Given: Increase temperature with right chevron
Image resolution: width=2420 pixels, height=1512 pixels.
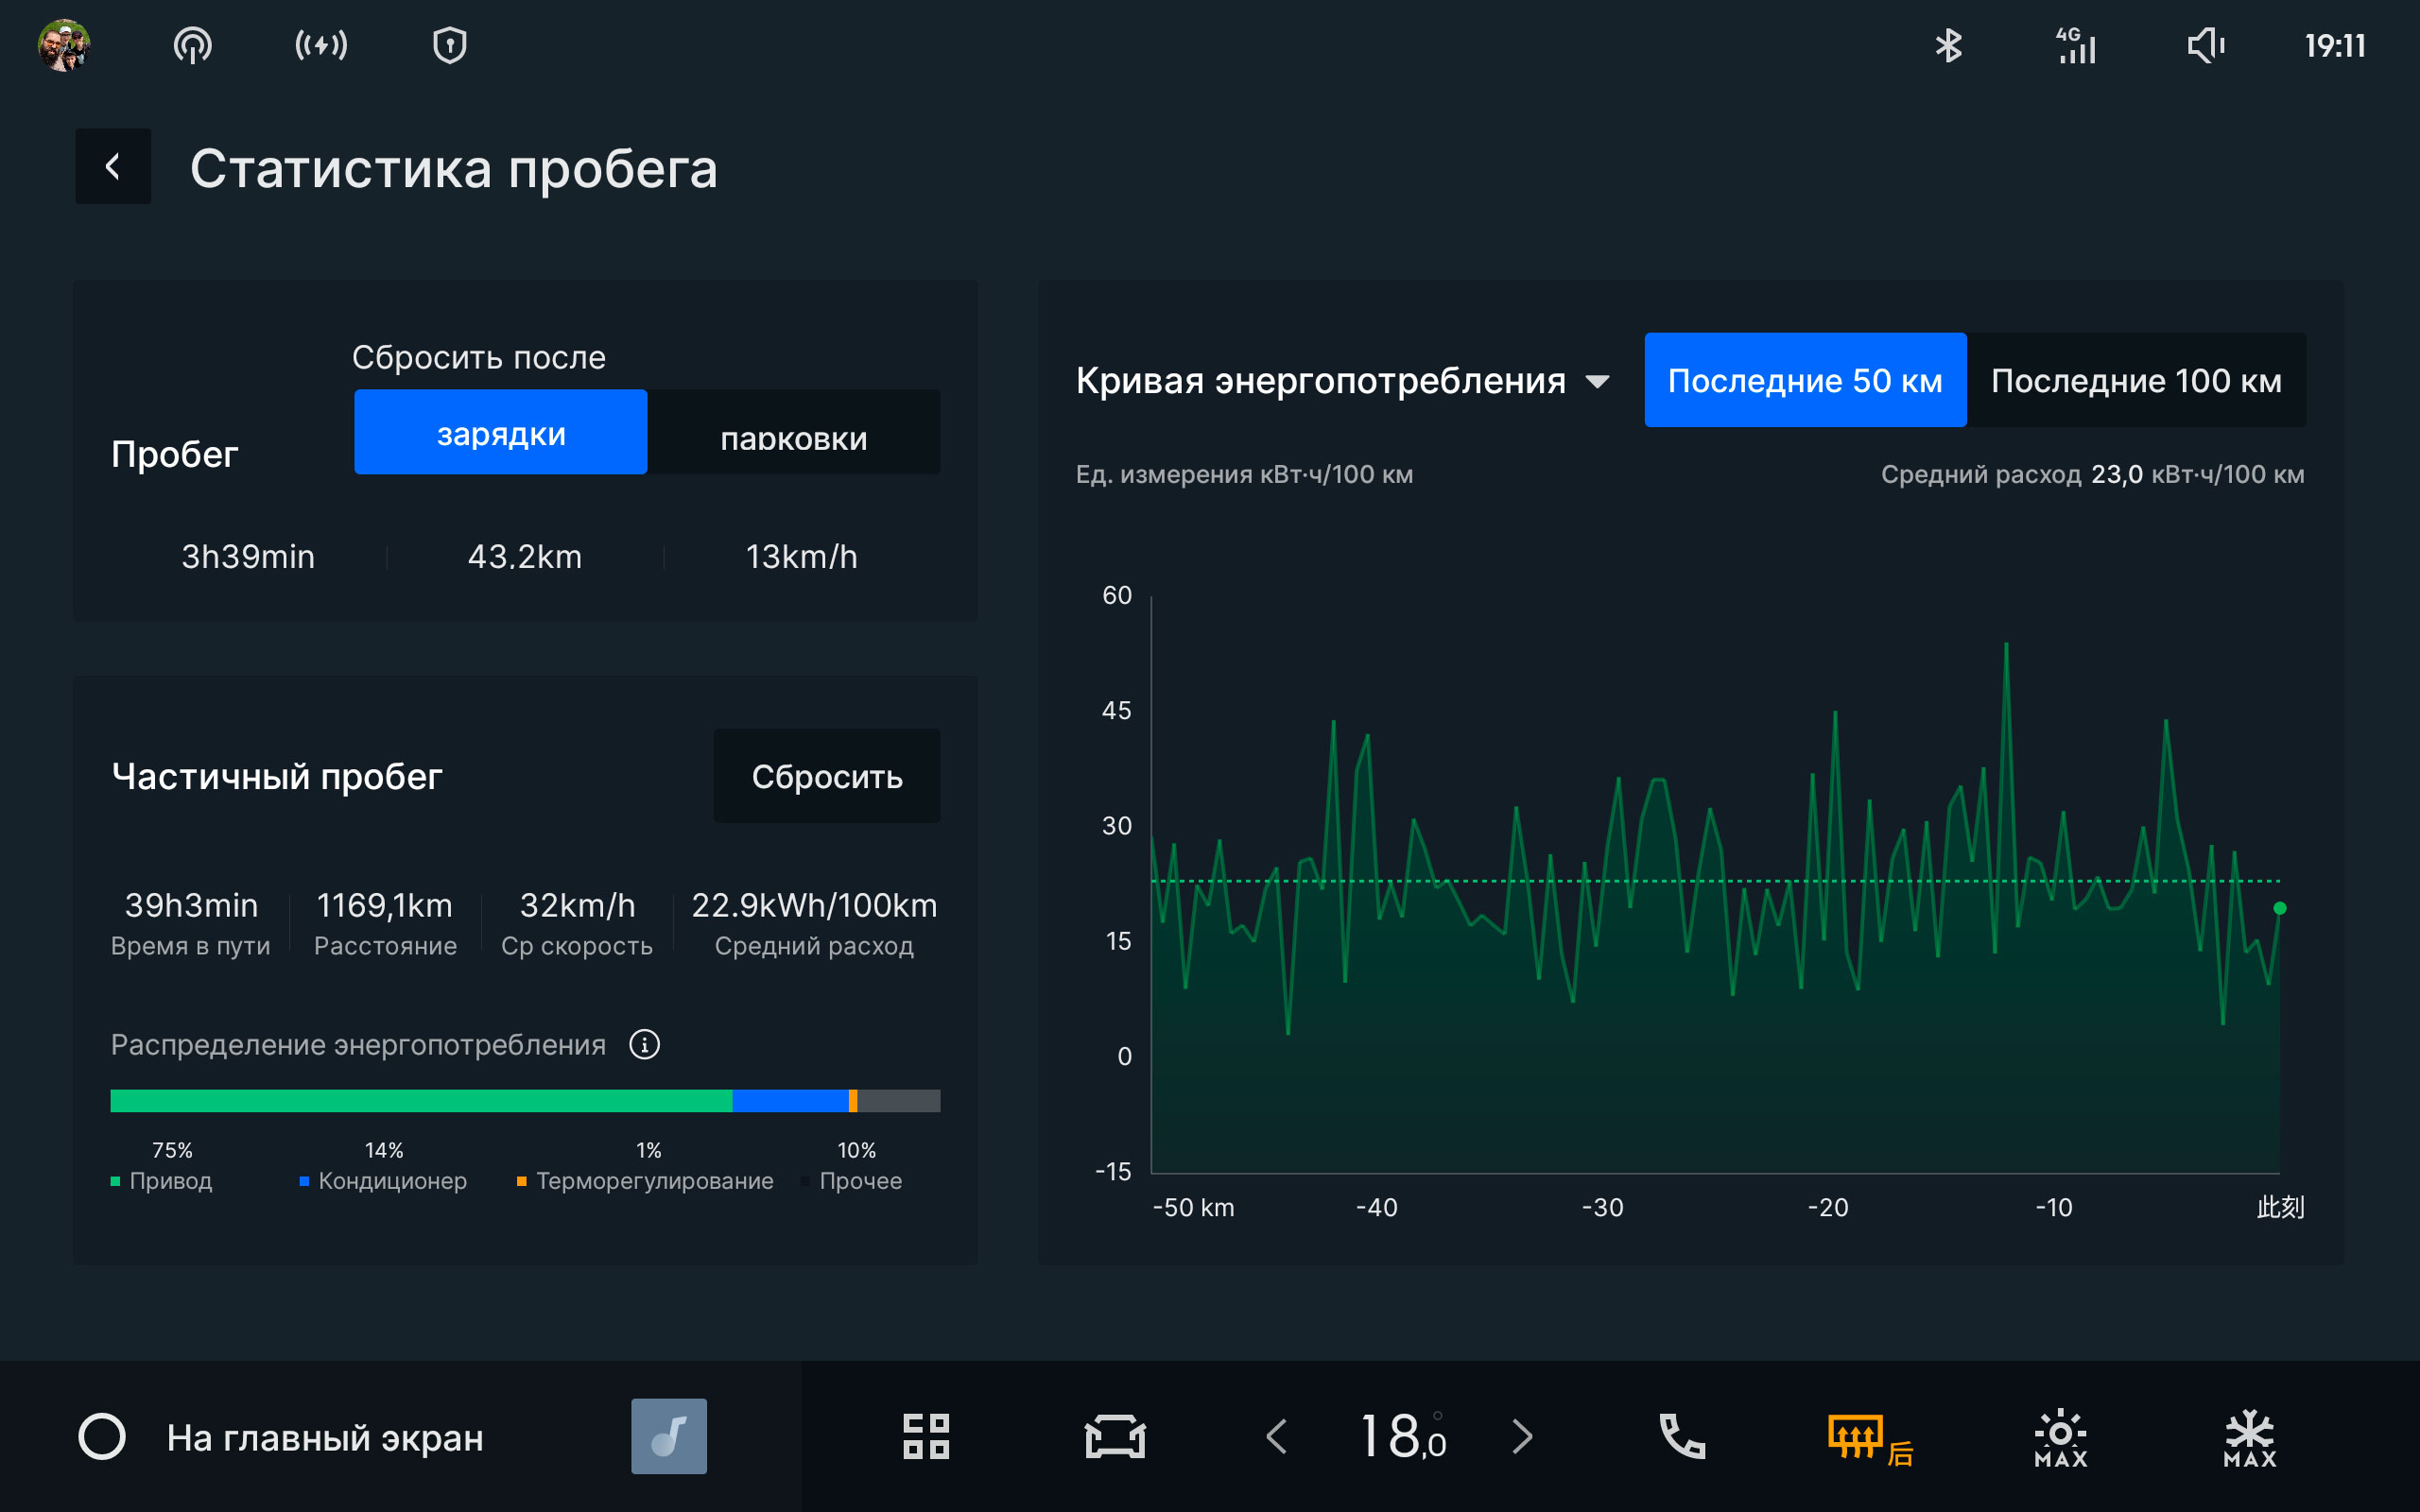Looking at the screenshot, I should 1522,1436.
